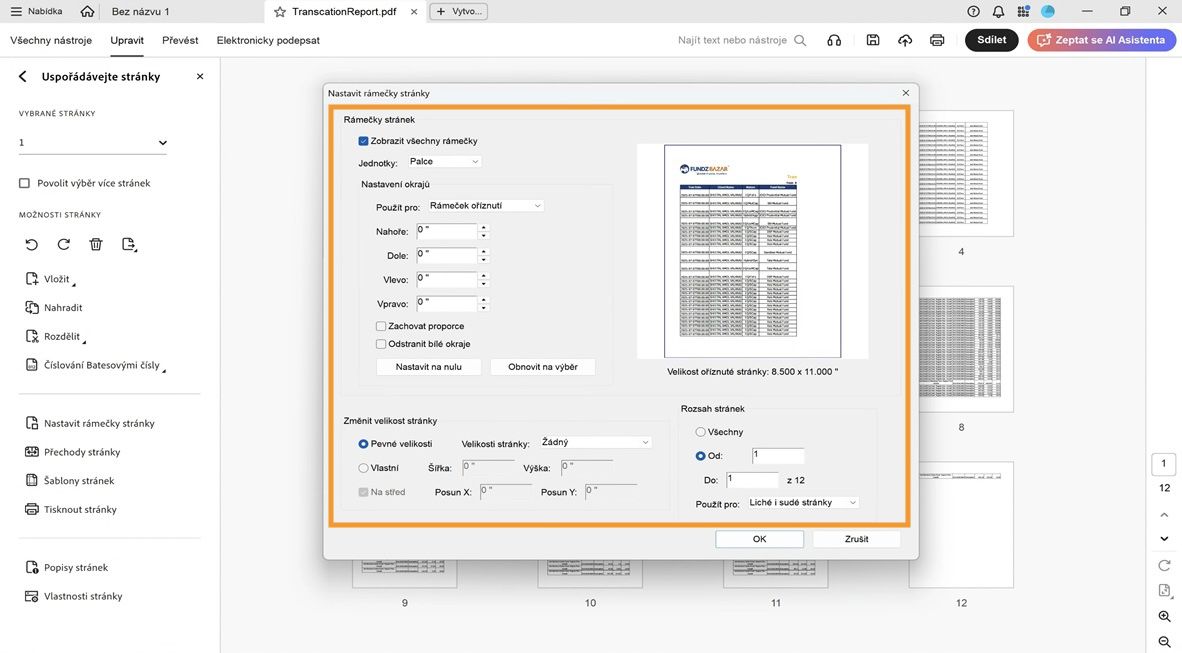Upload the document to cloud

(905, 40)
